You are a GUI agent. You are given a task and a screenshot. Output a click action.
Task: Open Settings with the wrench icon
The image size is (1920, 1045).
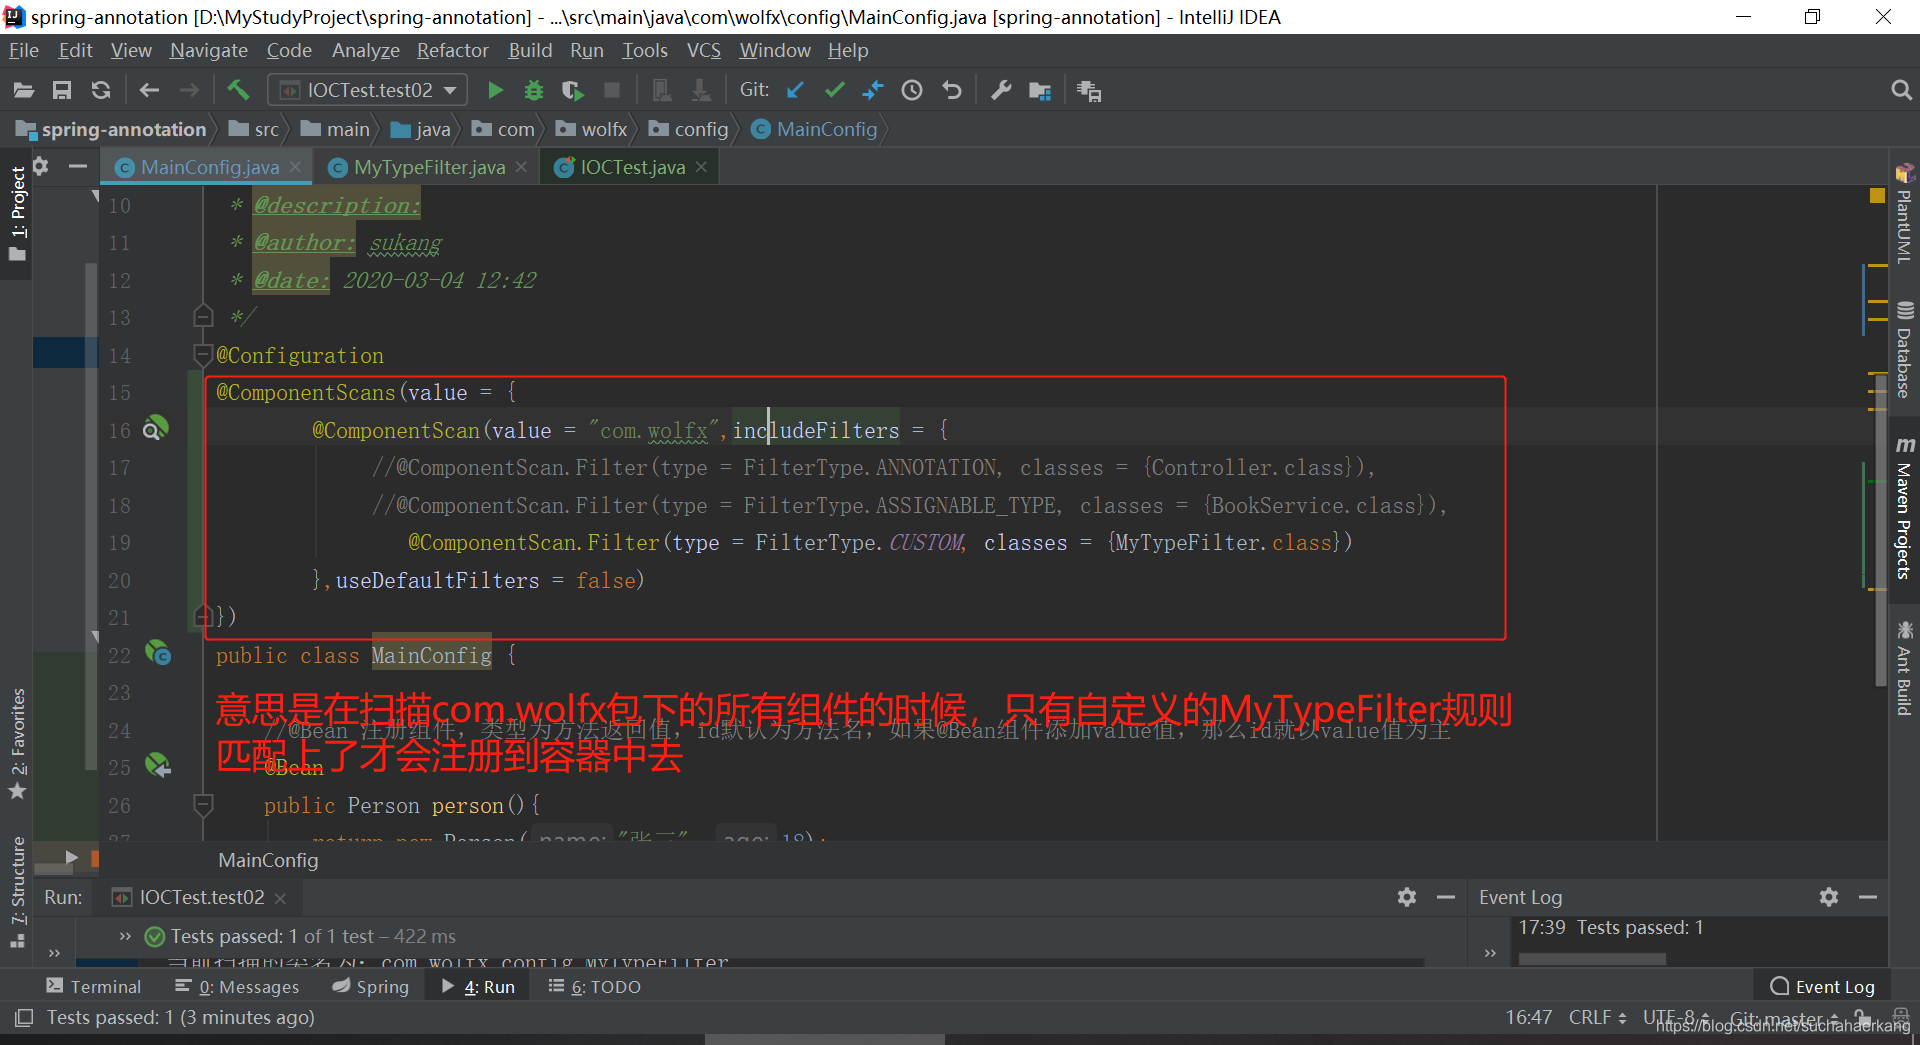tap(1001, 91)
